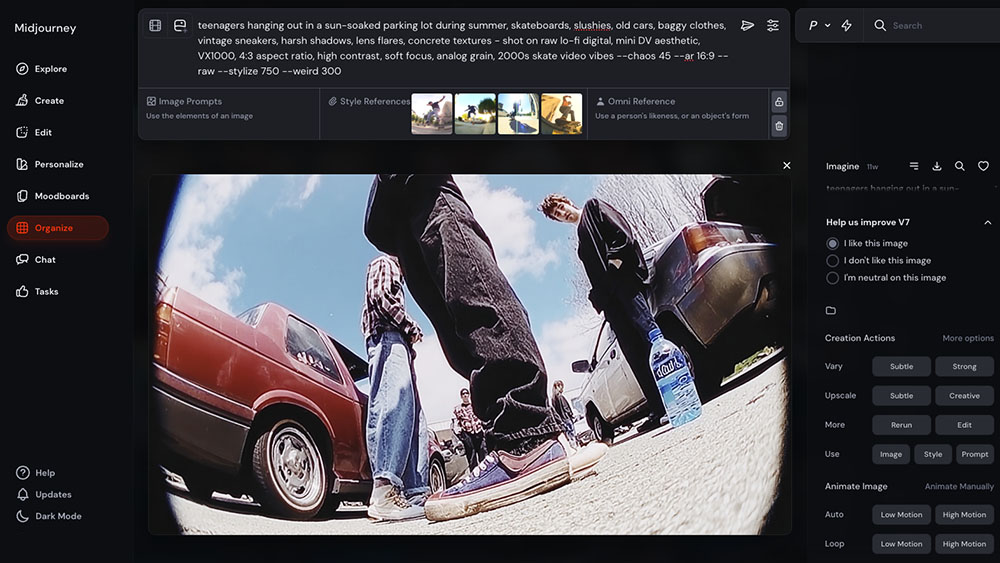Choose the "I like this image" radio
The image size is (1000, 563).
click(833, 244)
